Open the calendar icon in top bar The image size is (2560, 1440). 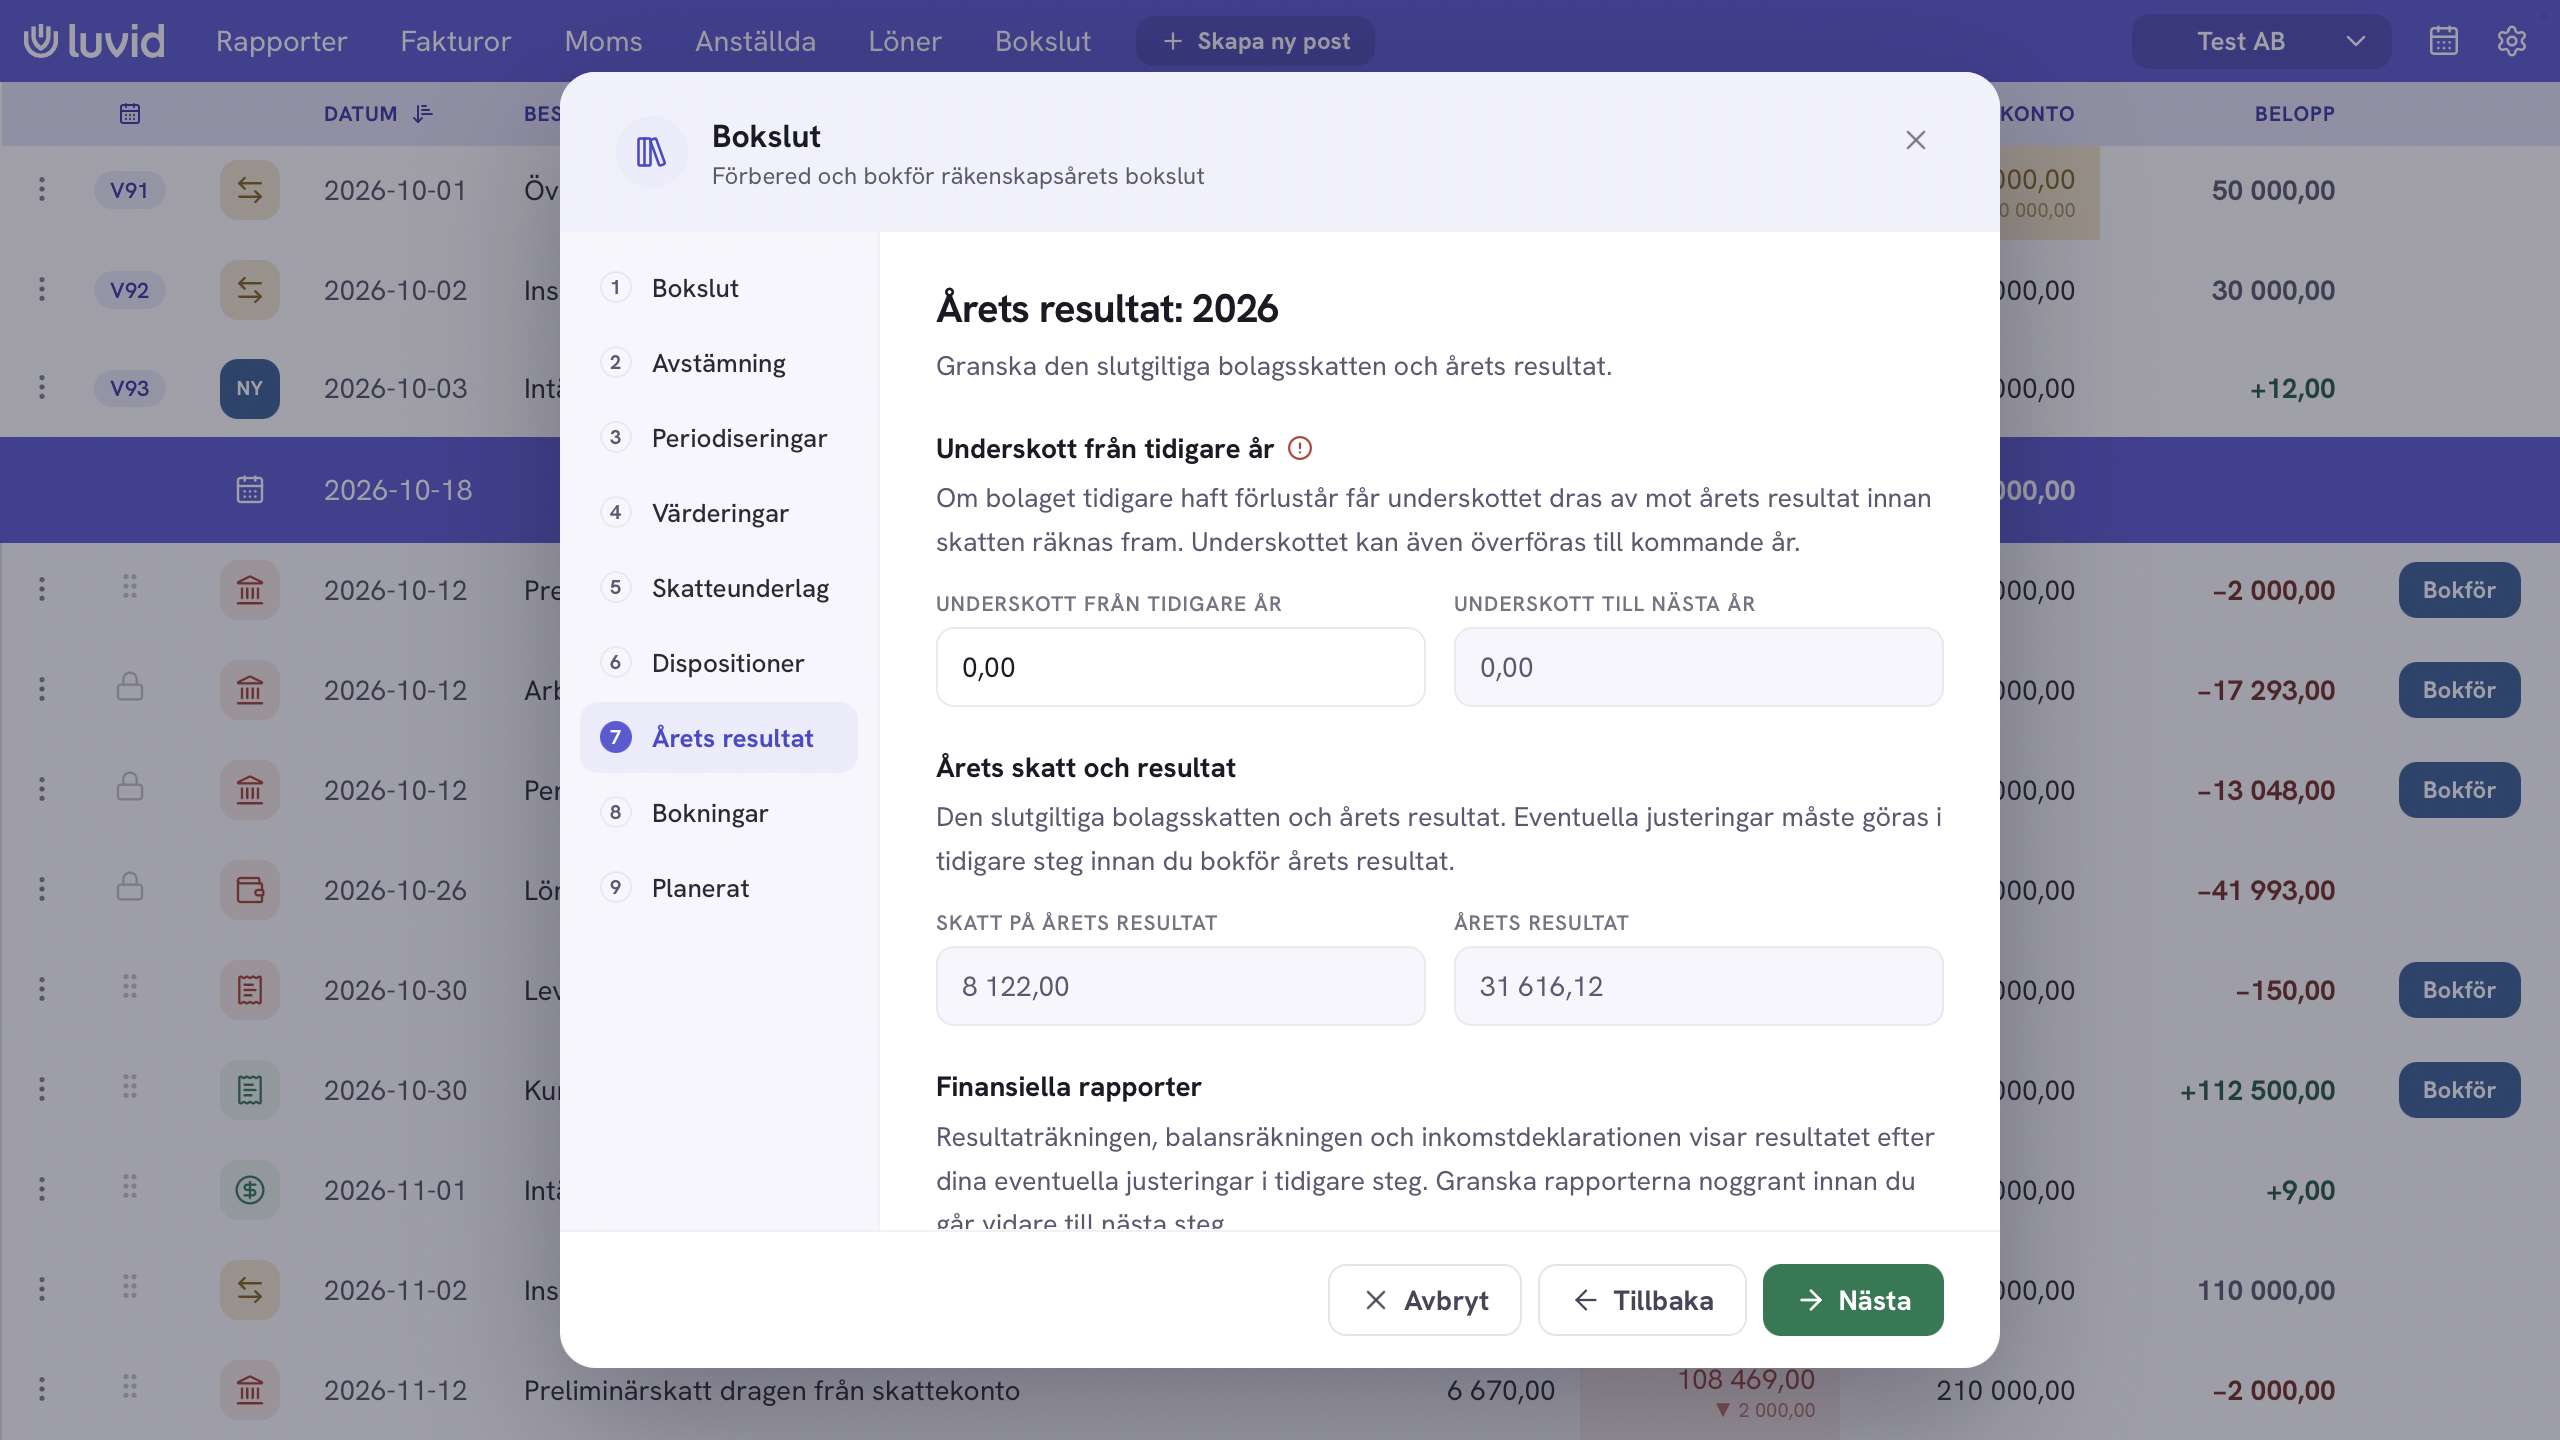pos(2443,41)
